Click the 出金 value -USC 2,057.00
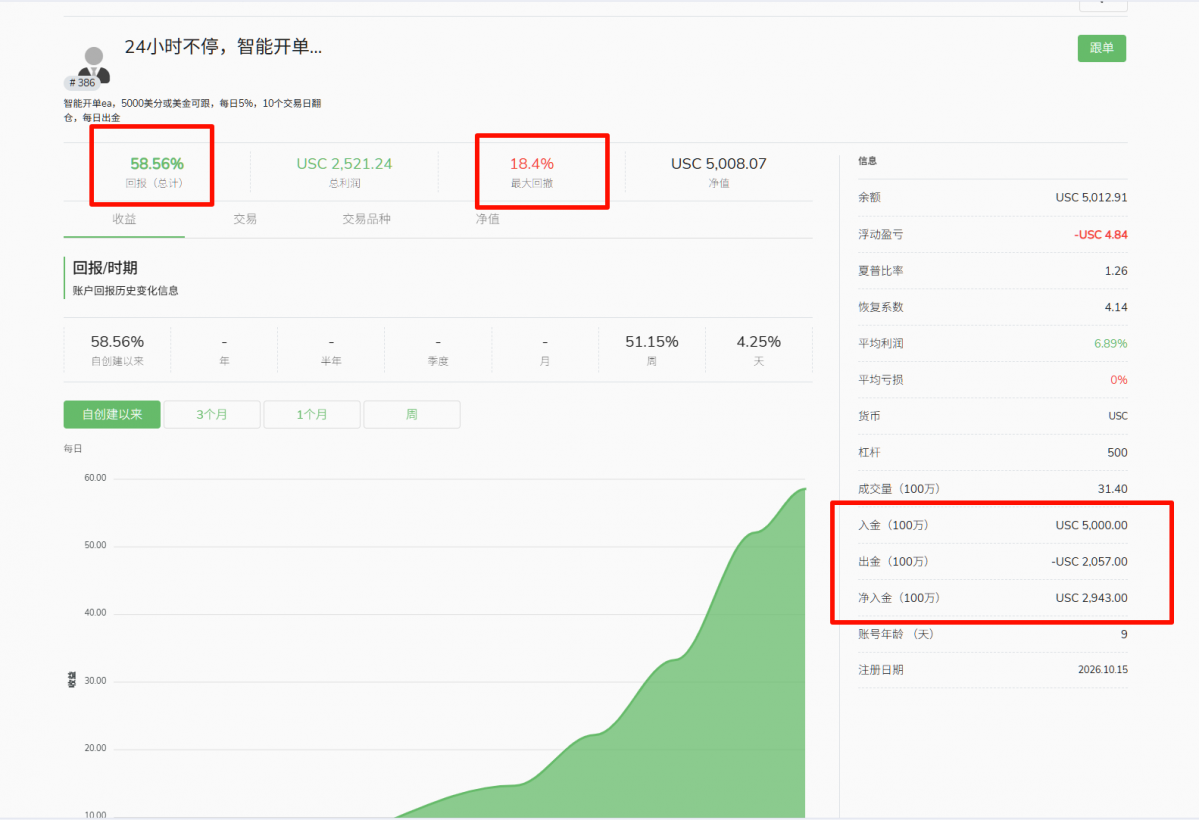The image size is (1199, 820). coord(1089,561)
